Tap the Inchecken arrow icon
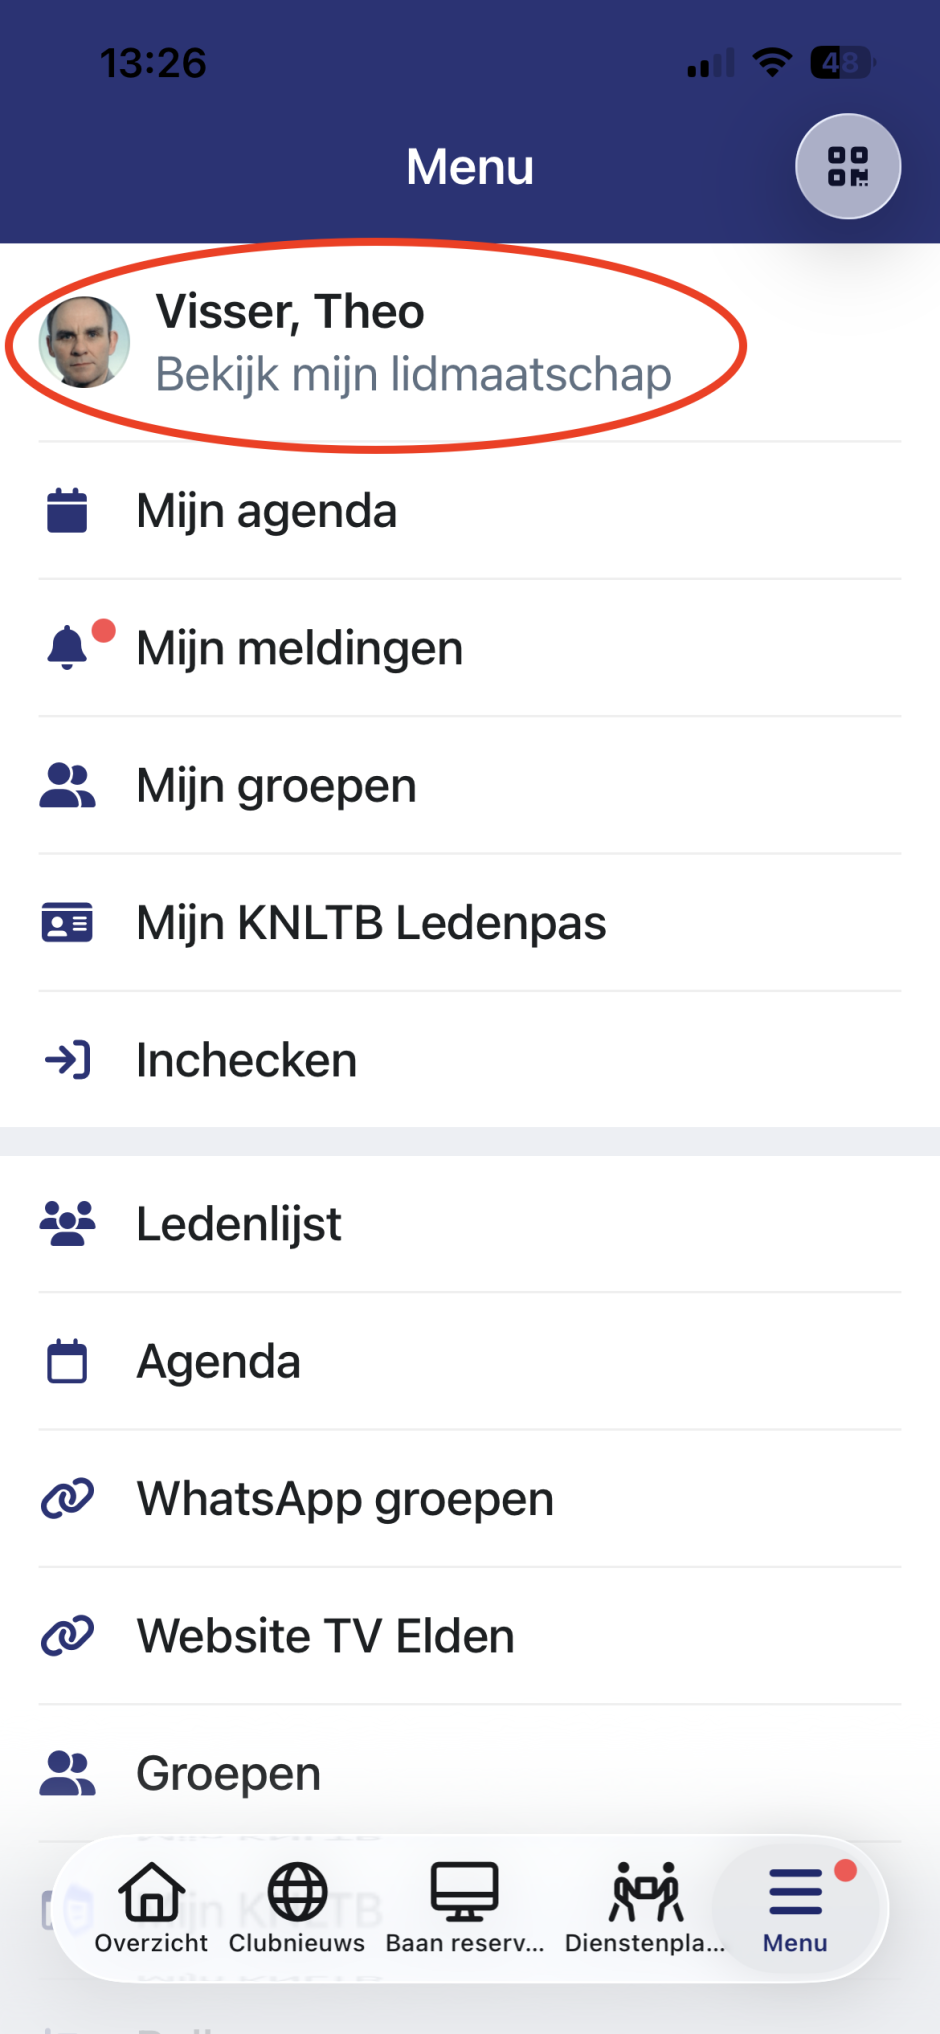 67,1060
